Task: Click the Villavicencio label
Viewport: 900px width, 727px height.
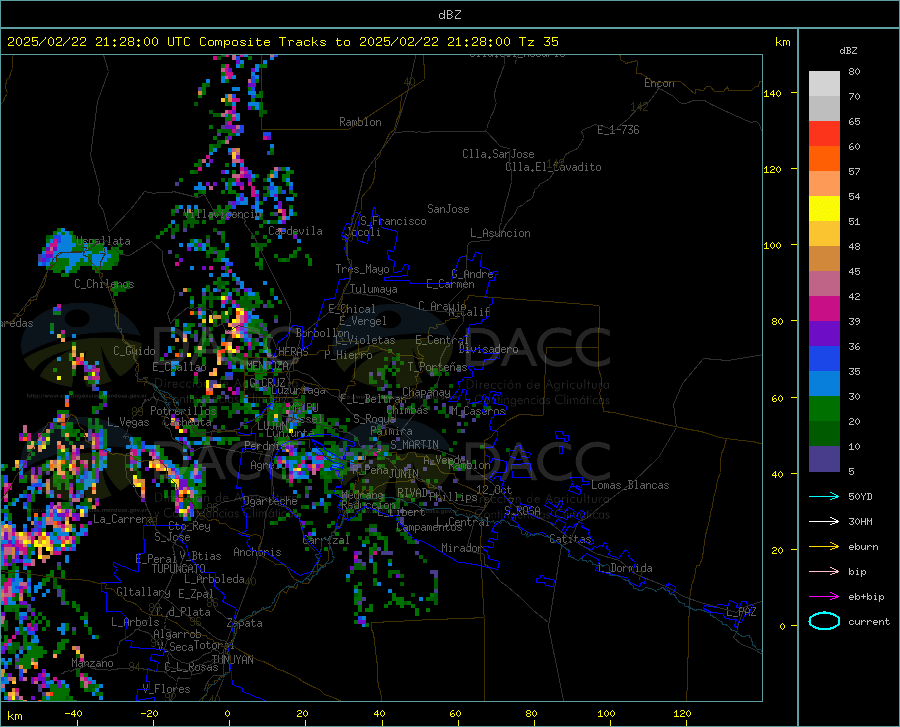Action: tap(223, 214)
